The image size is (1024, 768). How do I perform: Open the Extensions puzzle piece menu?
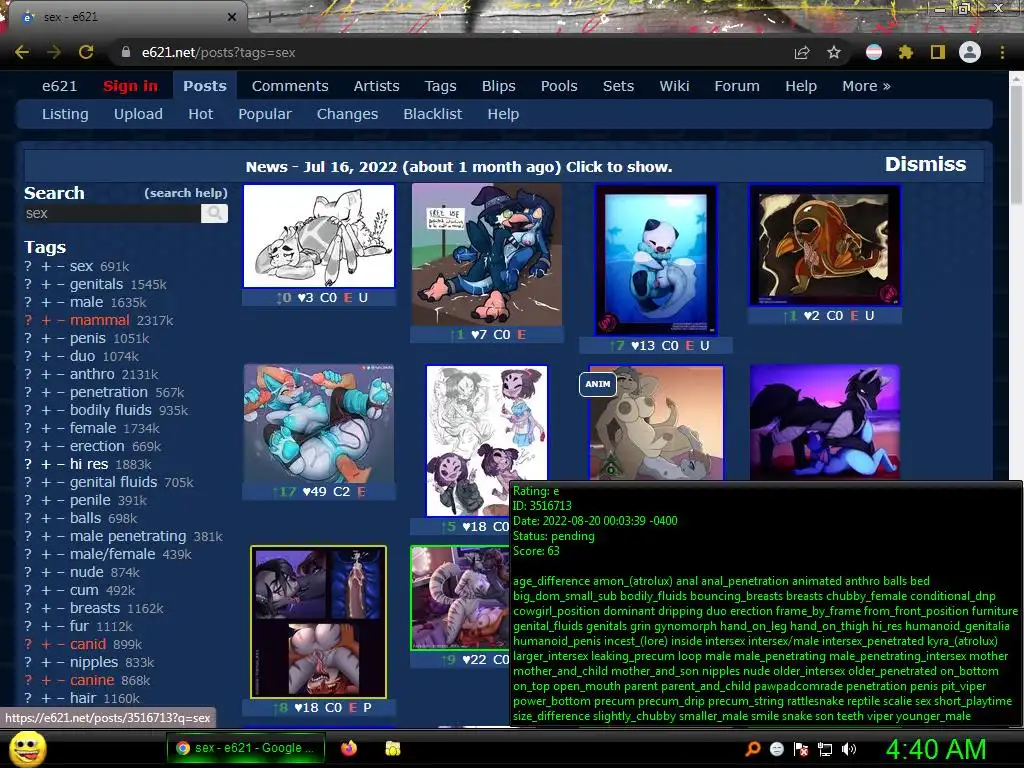coord(905,52)
